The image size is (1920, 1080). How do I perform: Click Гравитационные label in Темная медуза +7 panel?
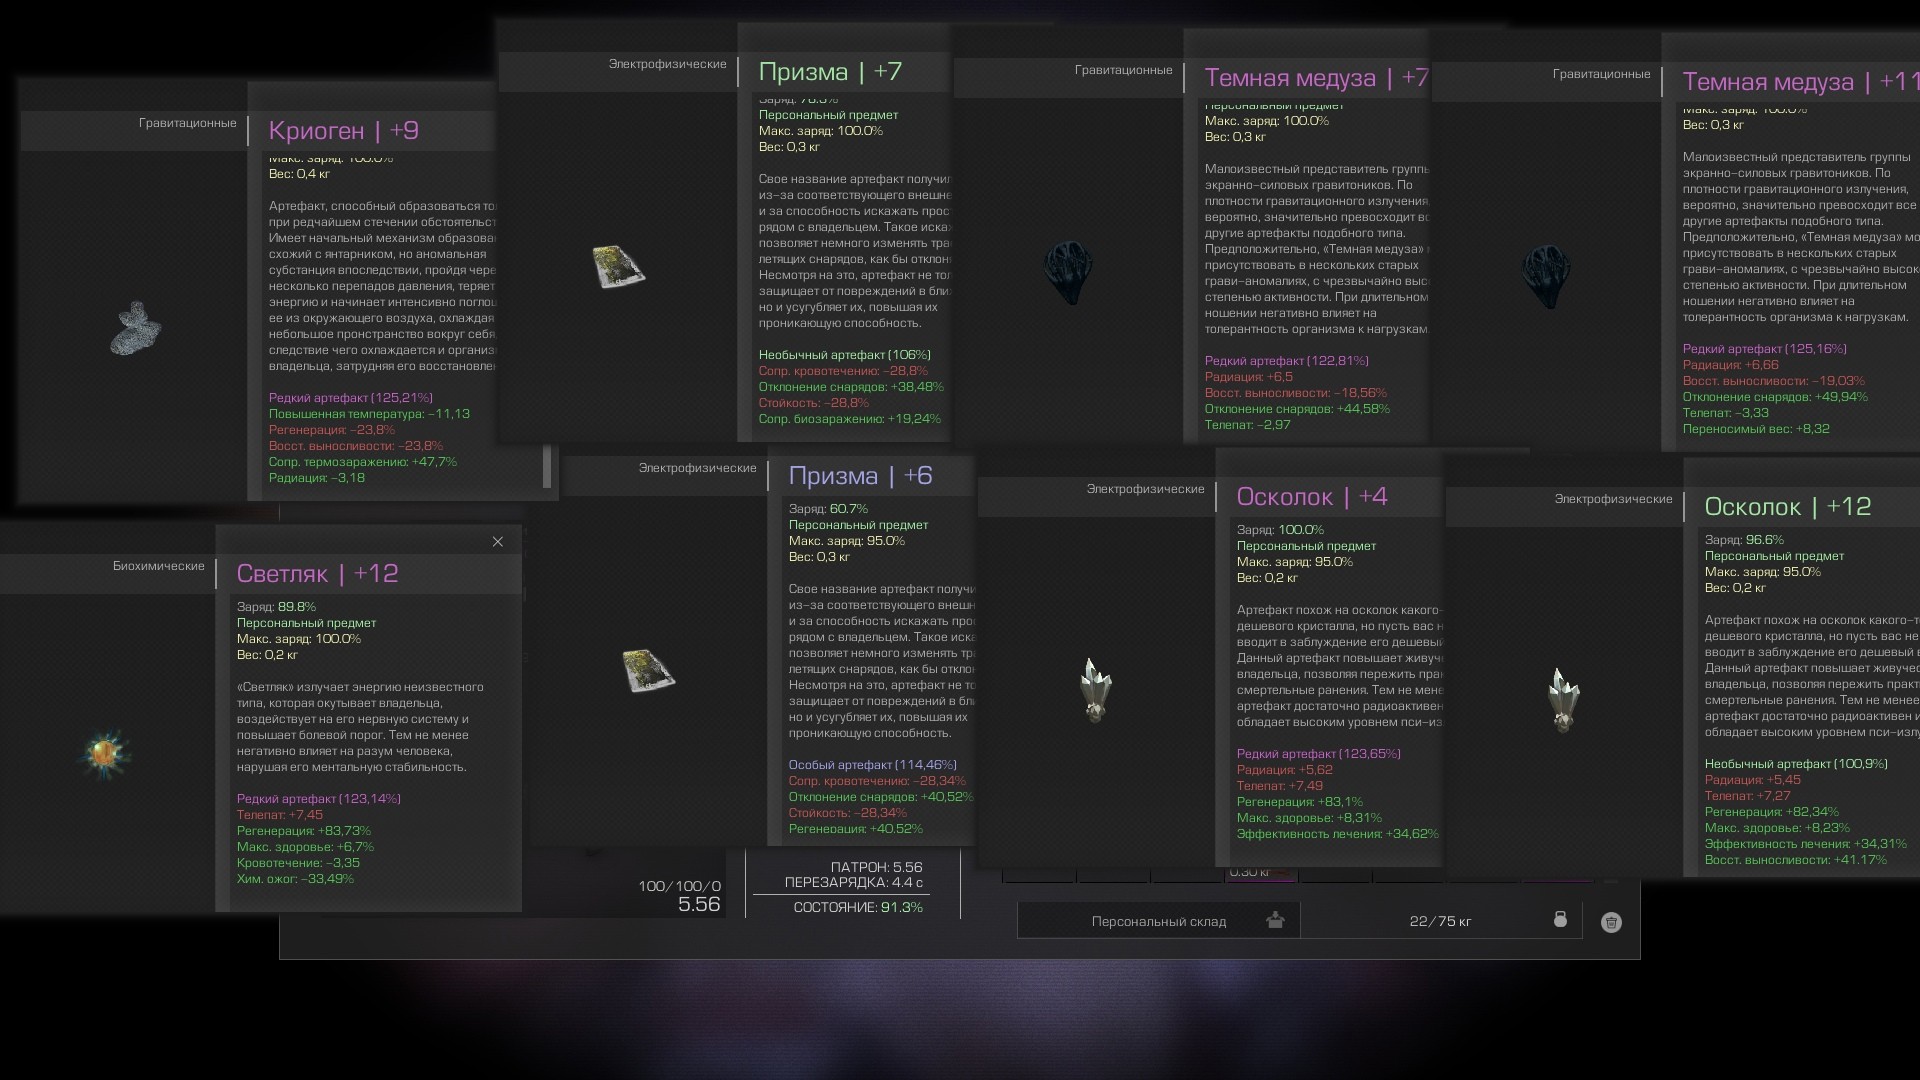pyautogui.click(x=1124, y=70)
